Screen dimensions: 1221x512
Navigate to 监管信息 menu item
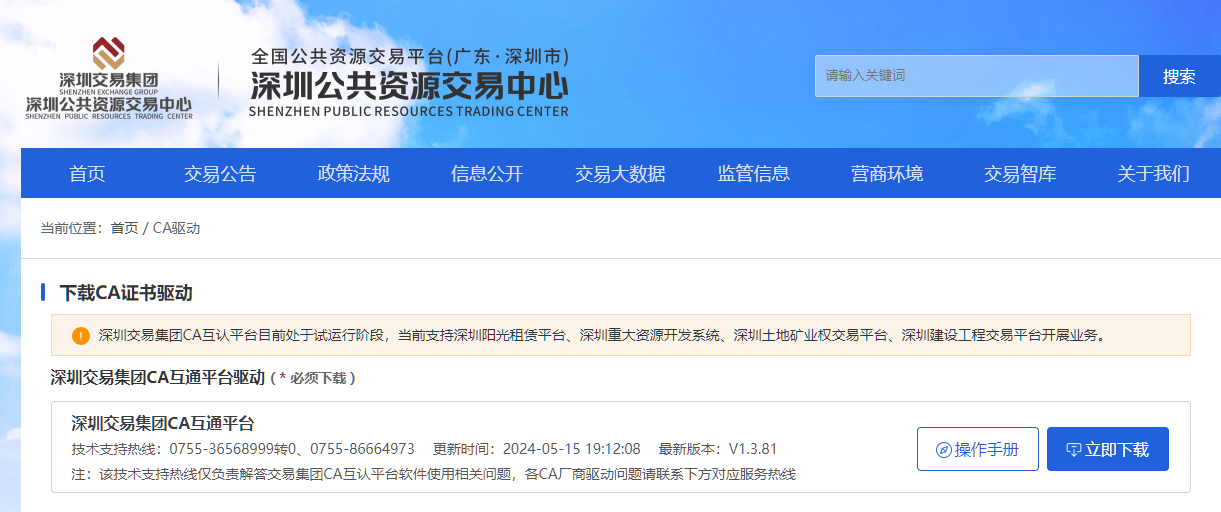pyautogui.click(x=753, y=174)
